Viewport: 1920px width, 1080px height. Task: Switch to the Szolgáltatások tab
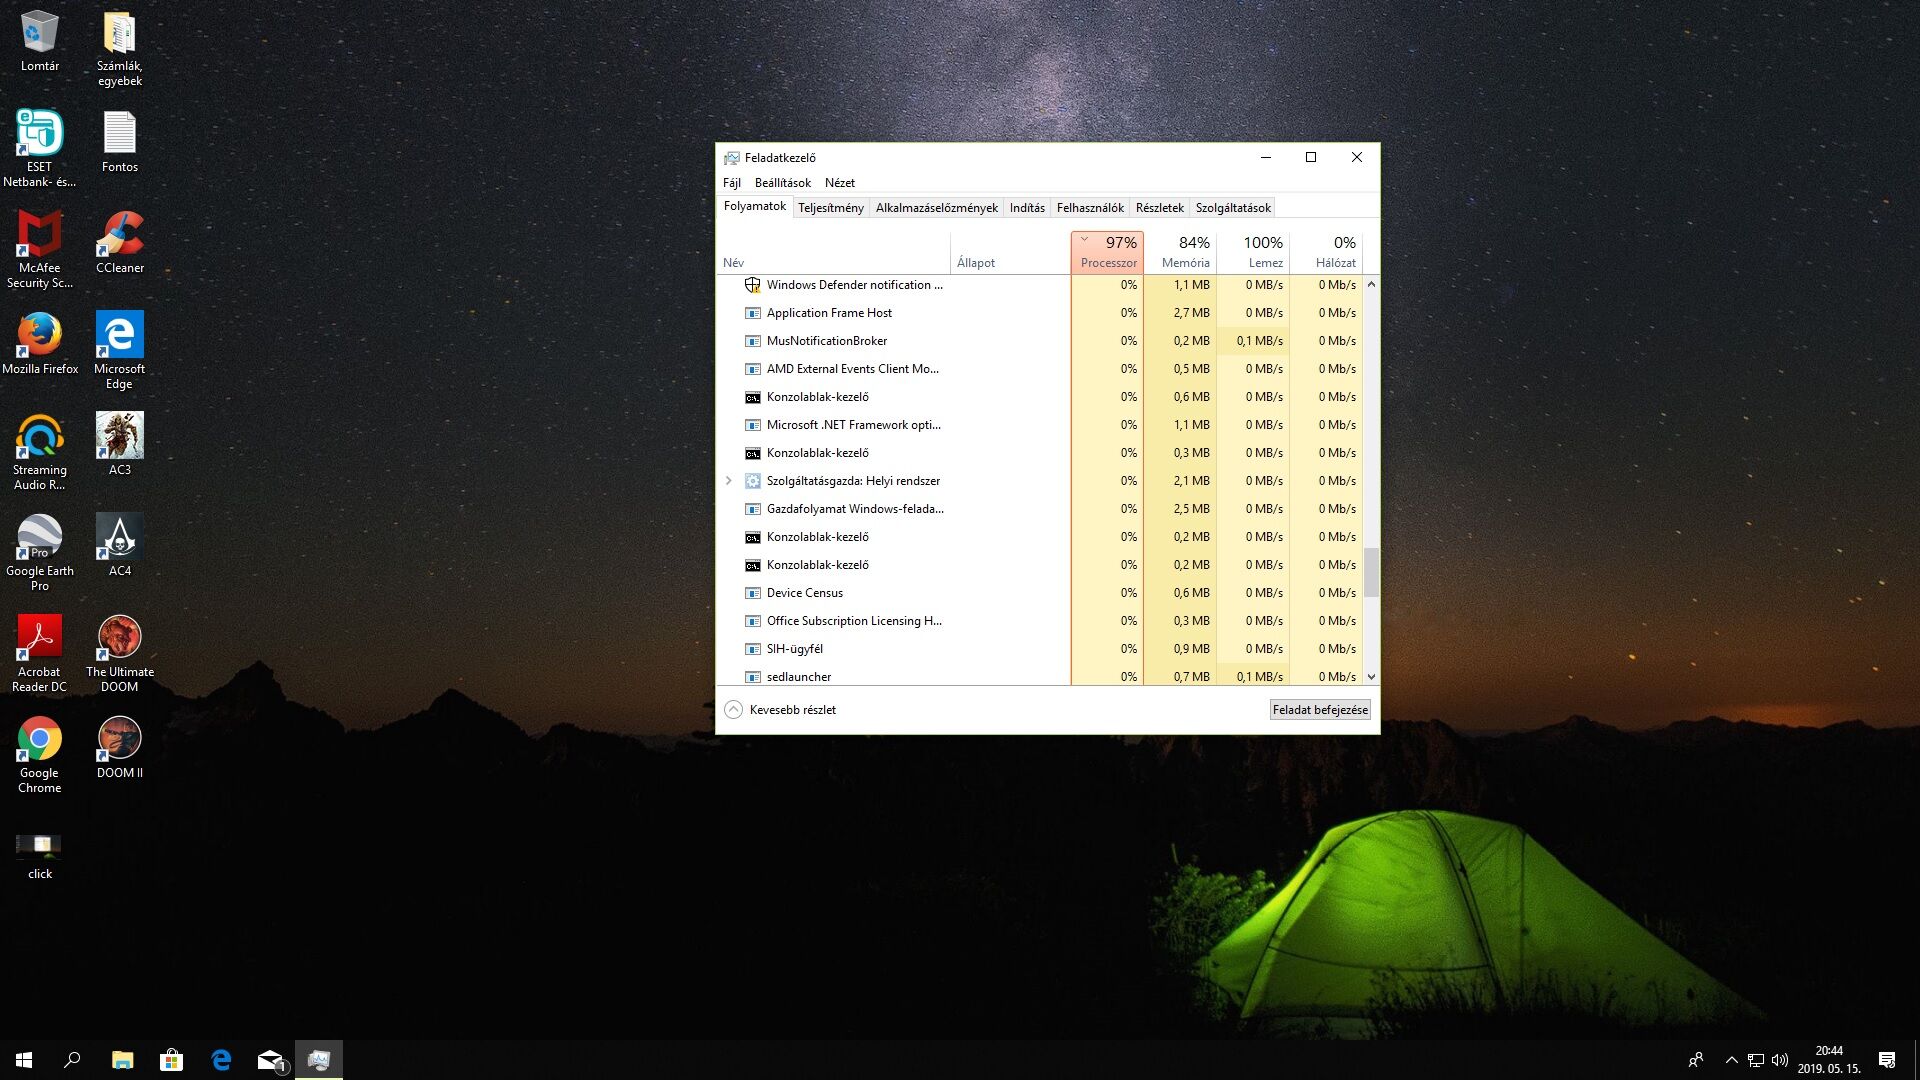coord(1232,208)
